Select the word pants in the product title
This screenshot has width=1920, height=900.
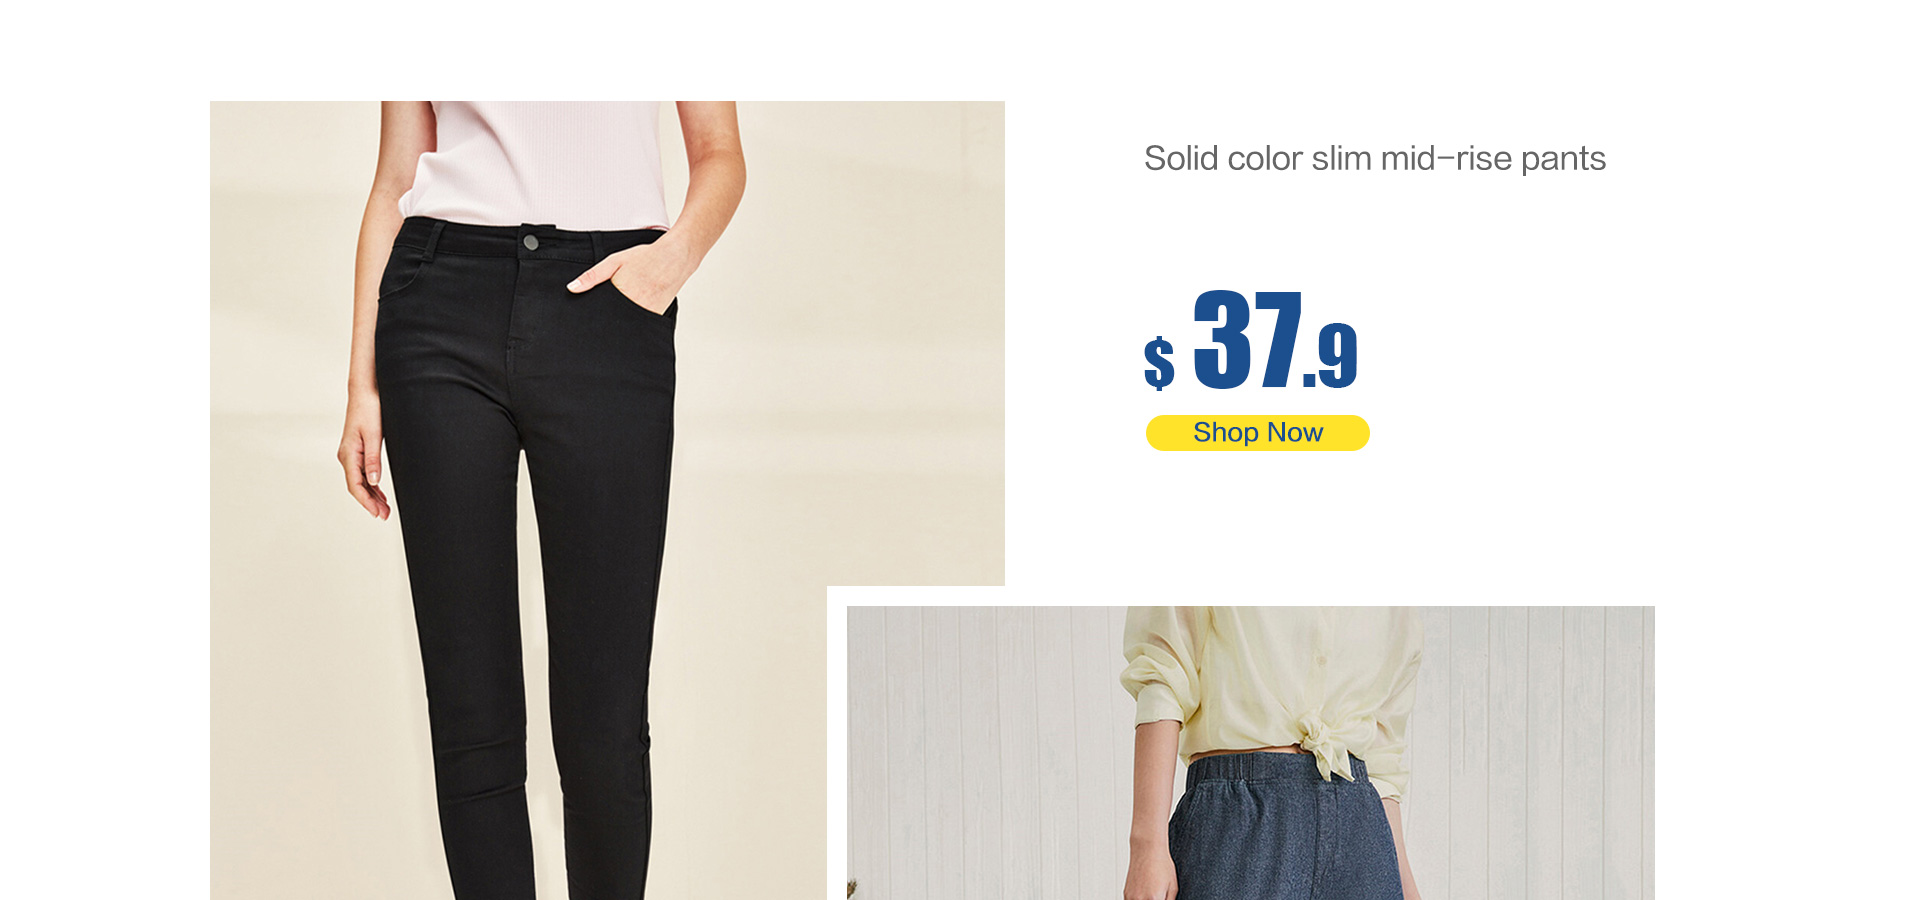click(1563, 160)
